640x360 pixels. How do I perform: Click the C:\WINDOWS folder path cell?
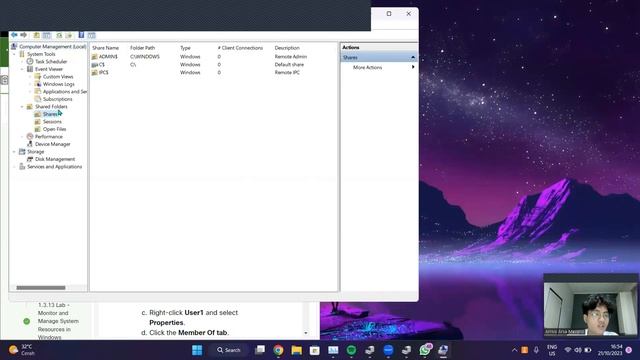(145, 57)
